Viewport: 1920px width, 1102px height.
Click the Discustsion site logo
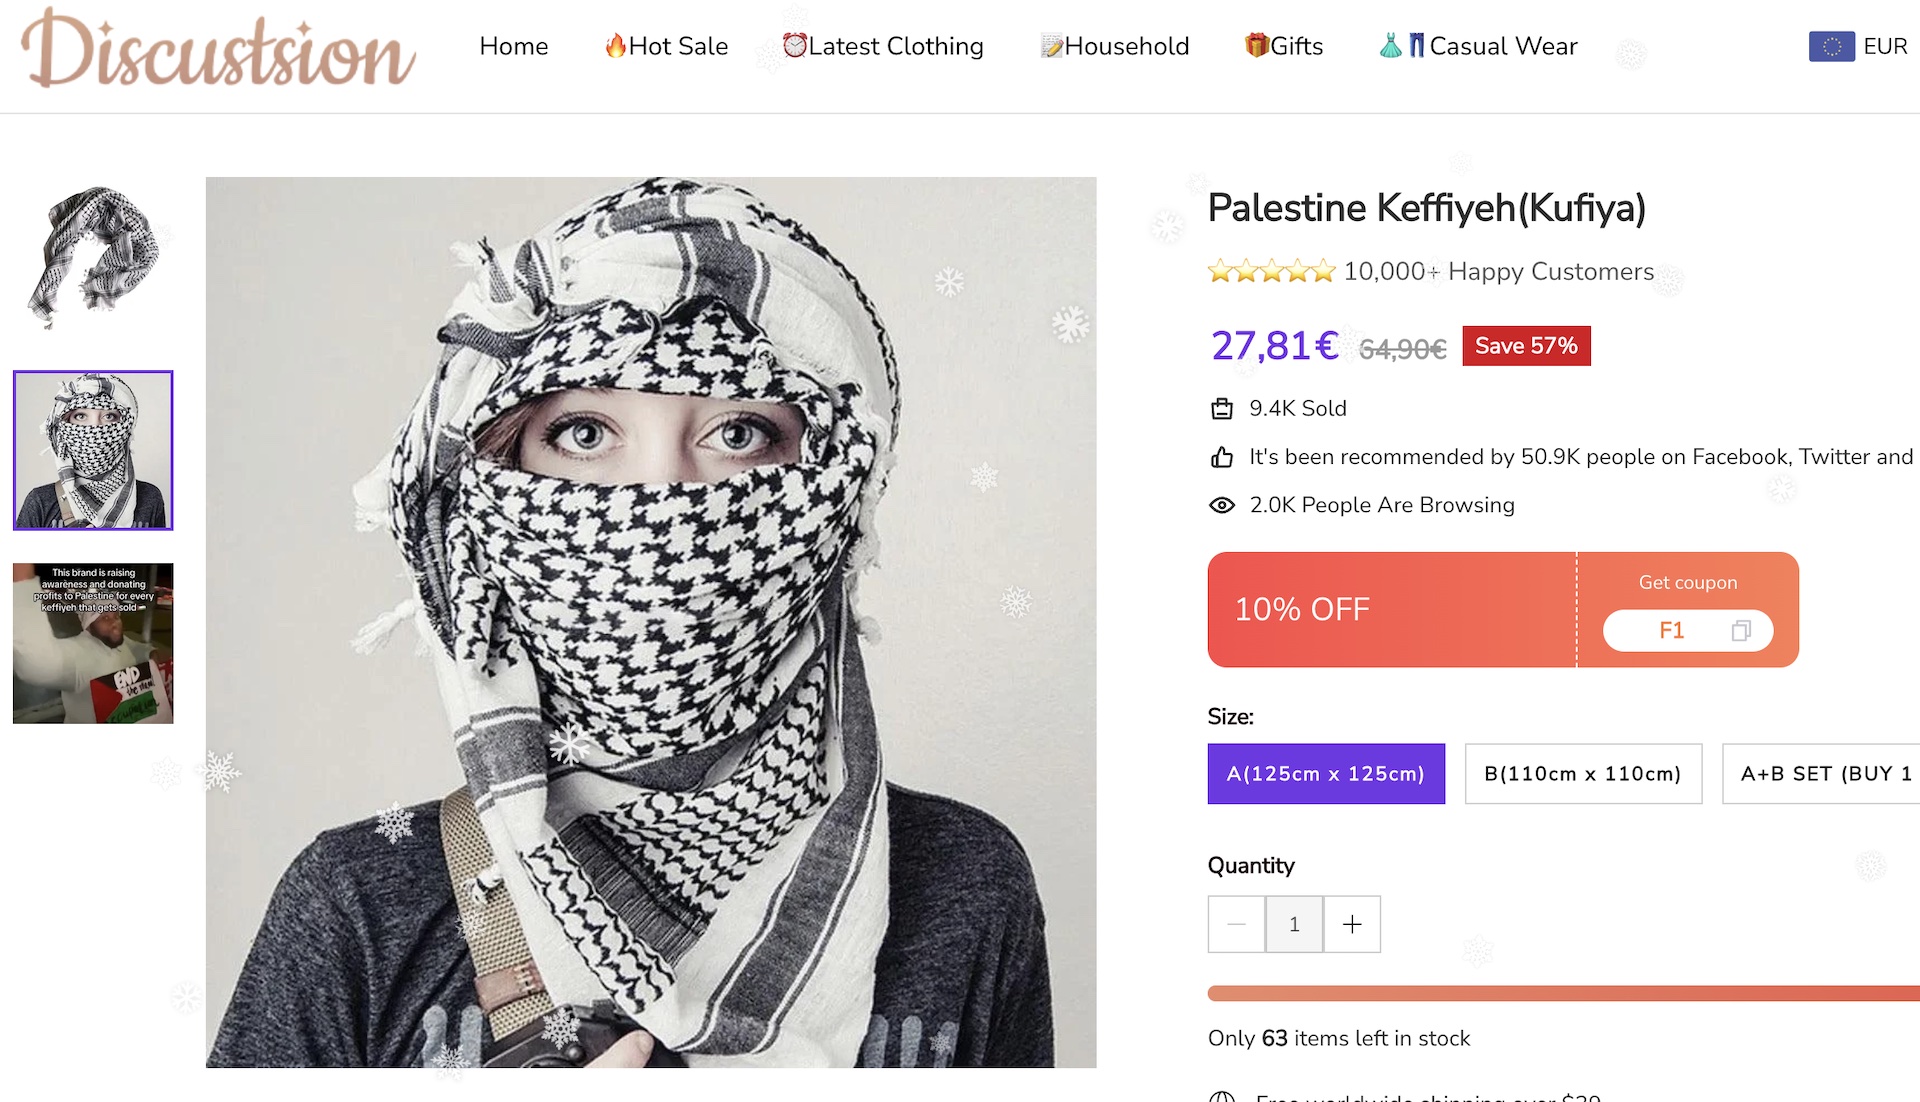click(x=218, y=50)
